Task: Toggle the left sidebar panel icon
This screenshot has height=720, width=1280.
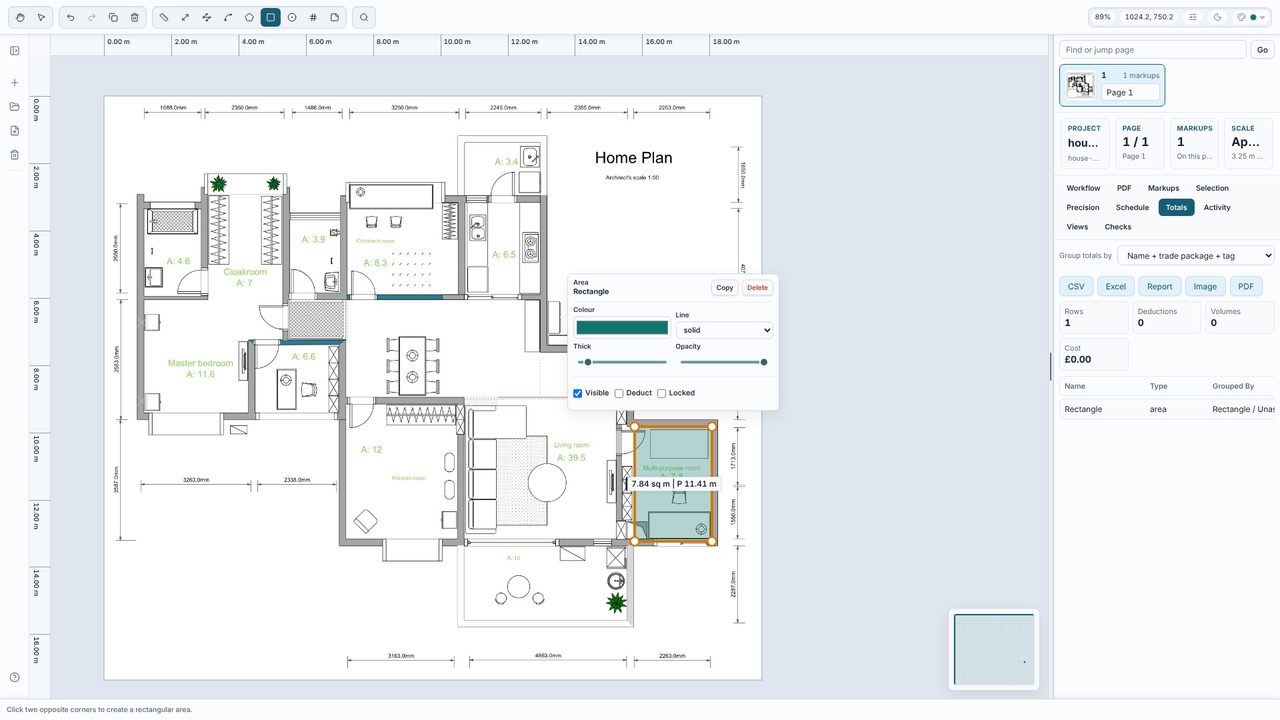Action: (x=15, y=50)
